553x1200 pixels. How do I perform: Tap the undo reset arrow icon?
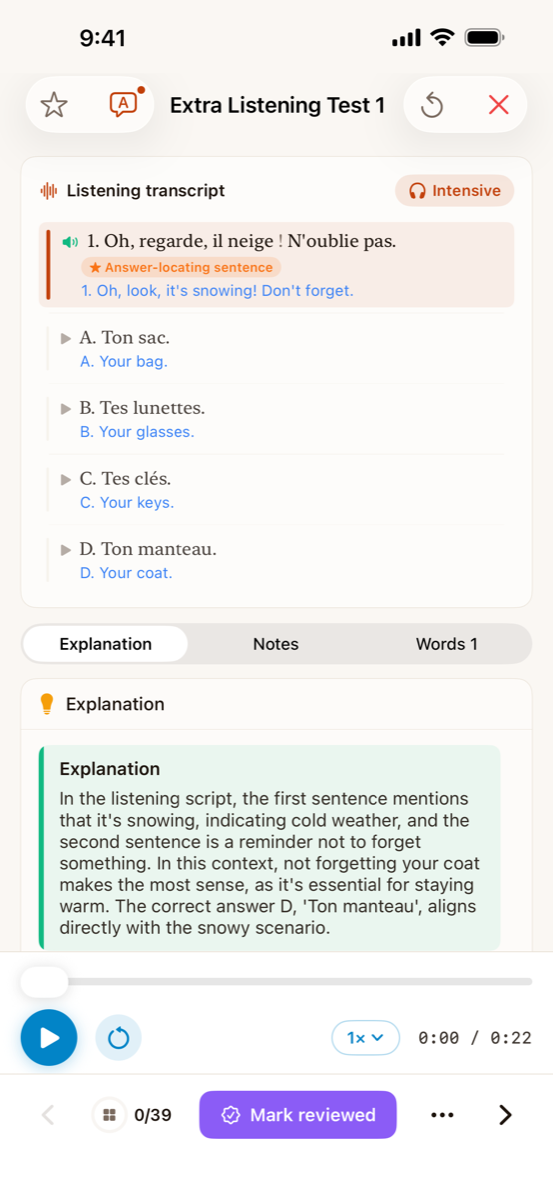coord(432,104)
